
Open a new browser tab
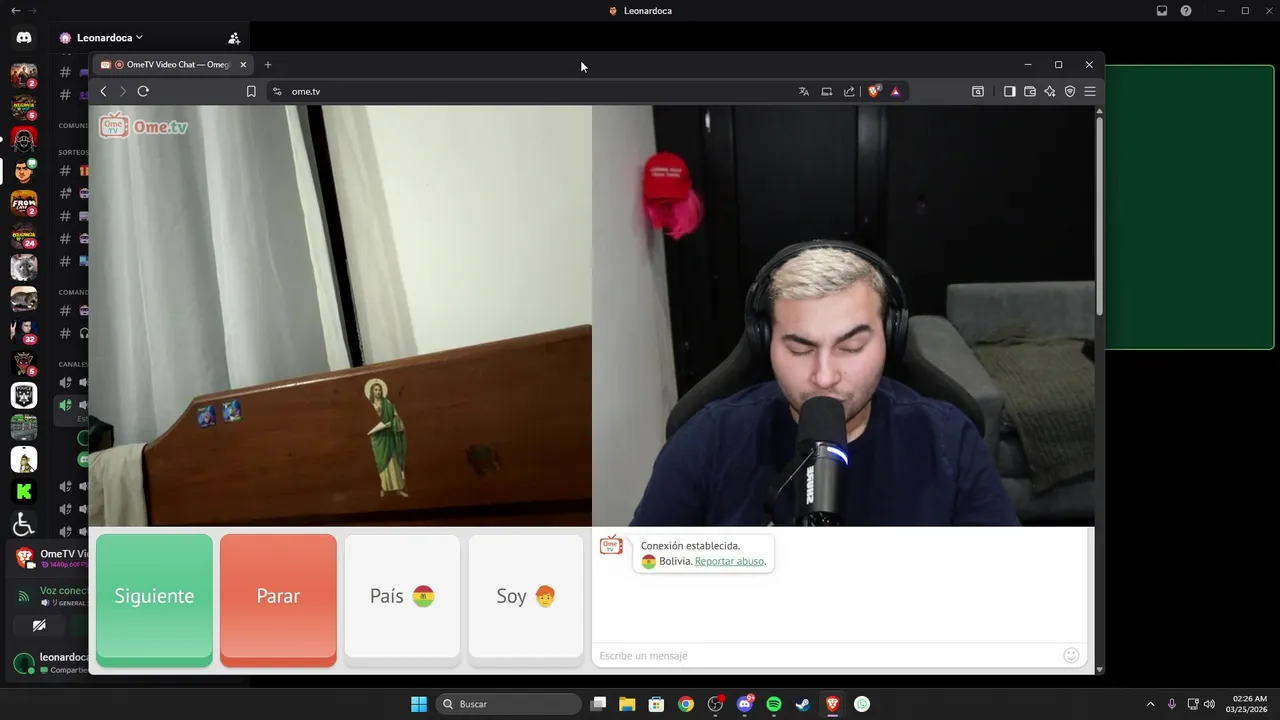(x=268, y=64)
